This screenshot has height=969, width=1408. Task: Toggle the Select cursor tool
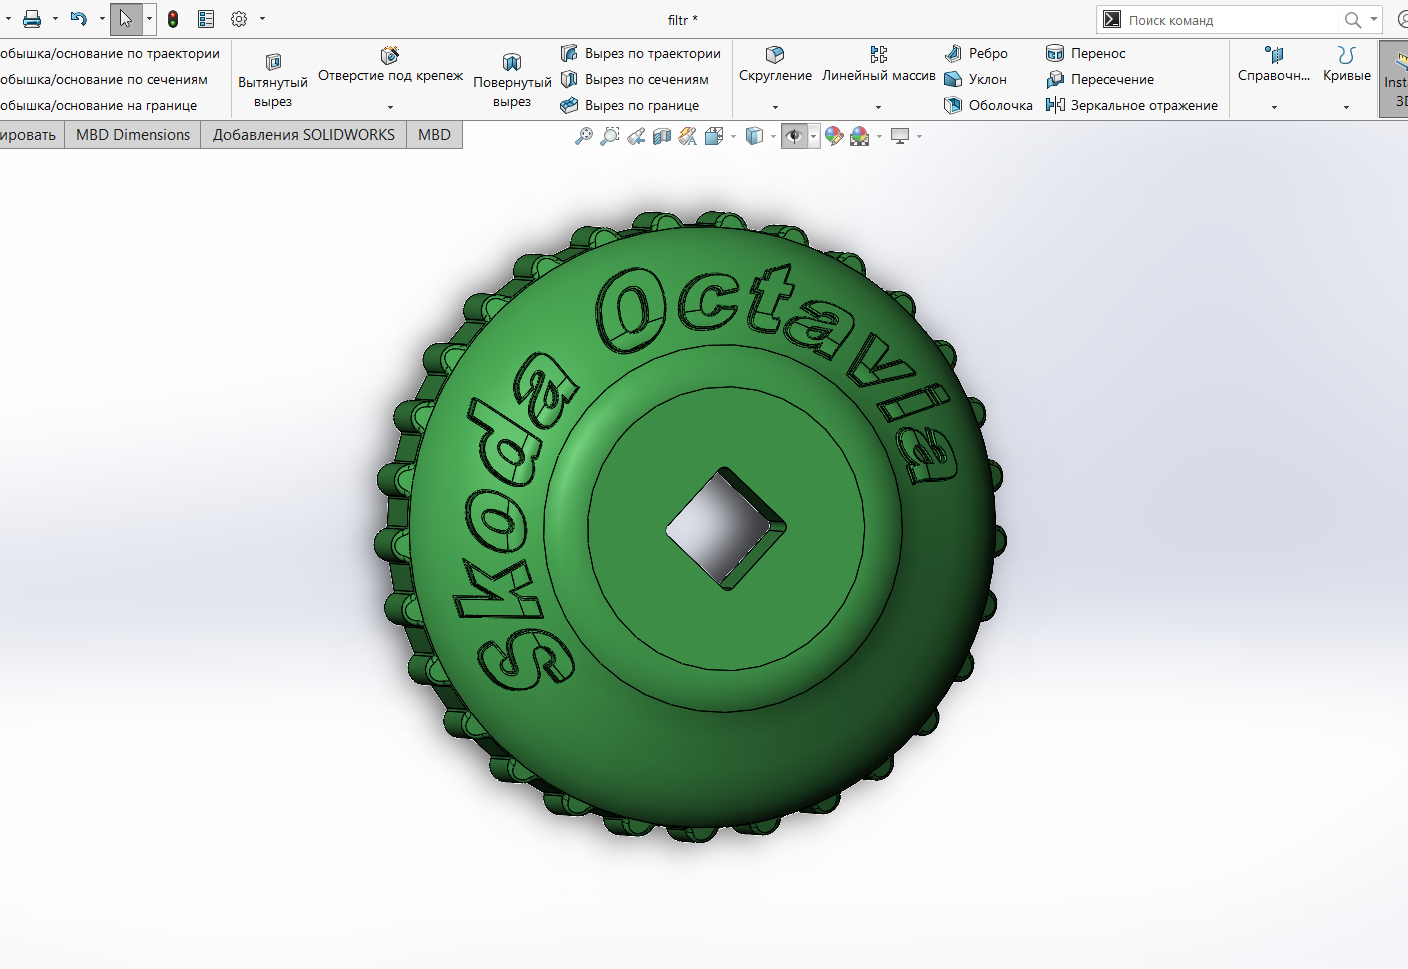coord(126,19)
